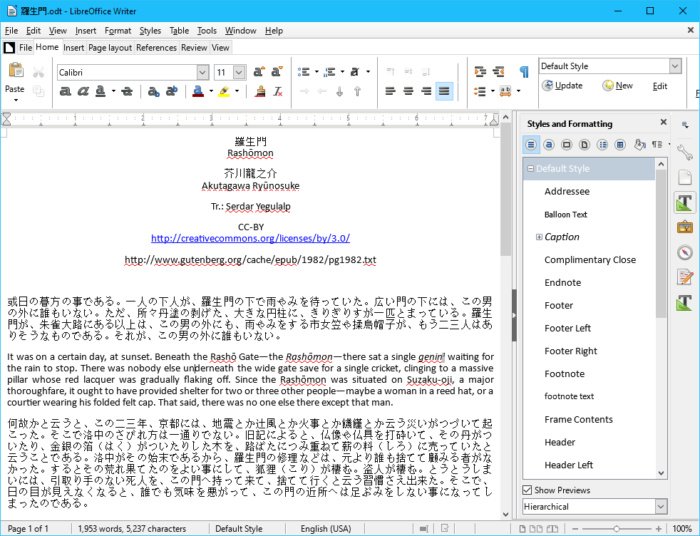Apply red Font Color swatch
700x536 pixels.
click(198, 91)
